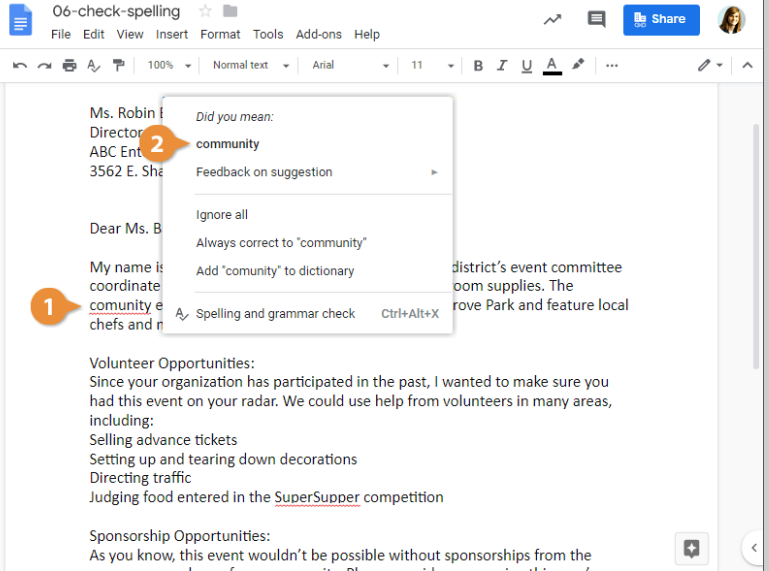The height and width of the screenshot is (571, 769).
Task: Select the paint format tool
Action: pyautogui.click(x=118, y=65)
